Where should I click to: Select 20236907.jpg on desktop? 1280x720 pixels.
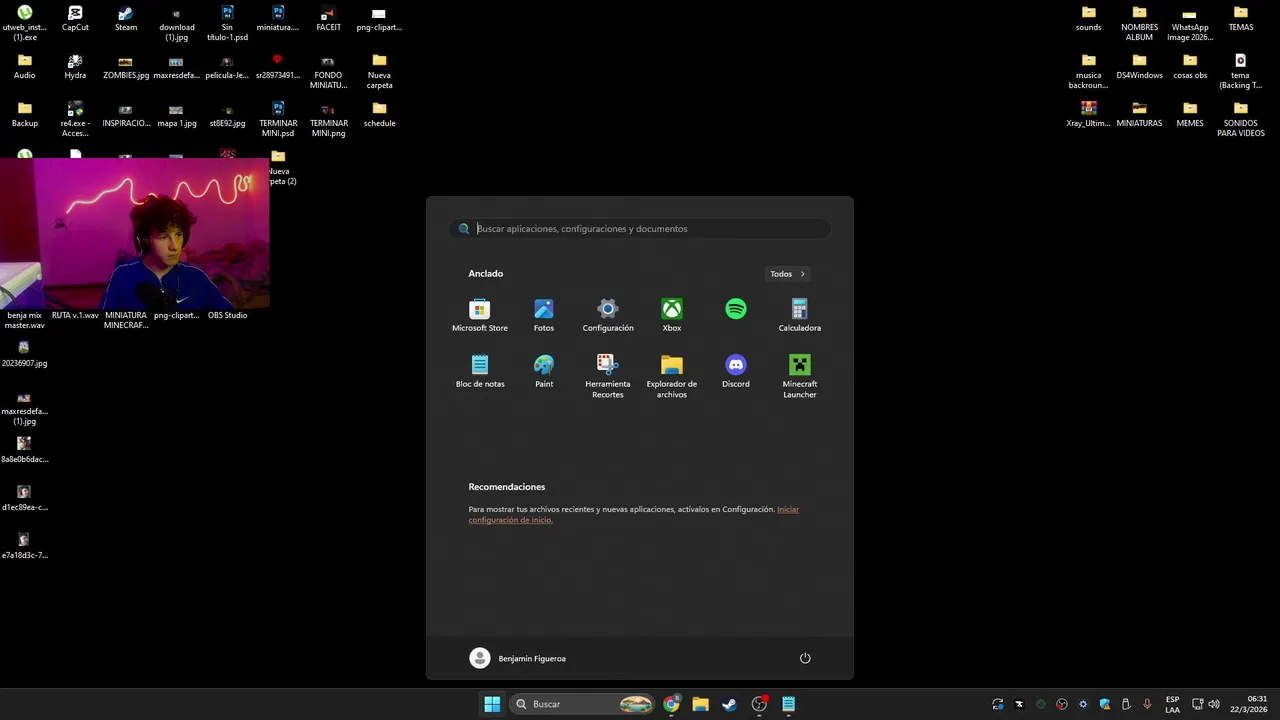tap(25, 354)
